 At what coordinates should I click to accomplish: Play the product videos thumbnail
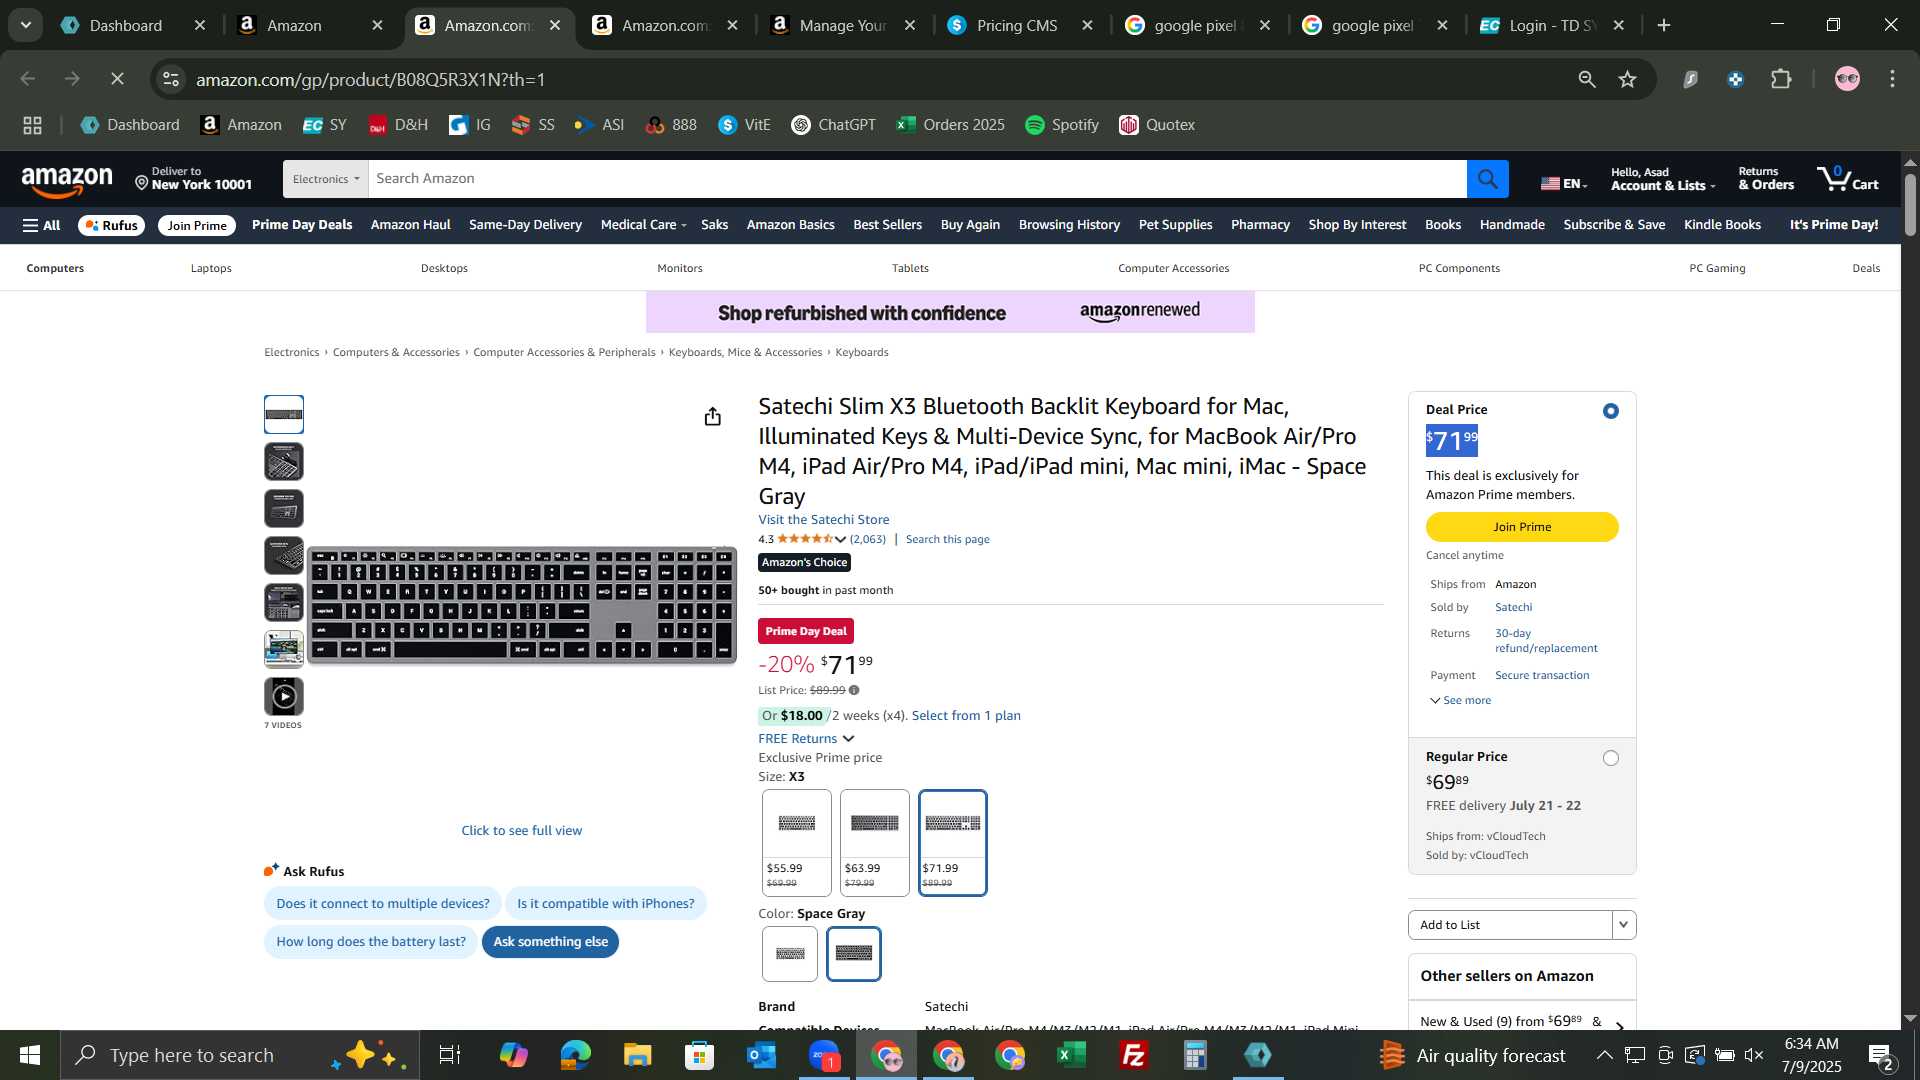click(x=284, y=696)
